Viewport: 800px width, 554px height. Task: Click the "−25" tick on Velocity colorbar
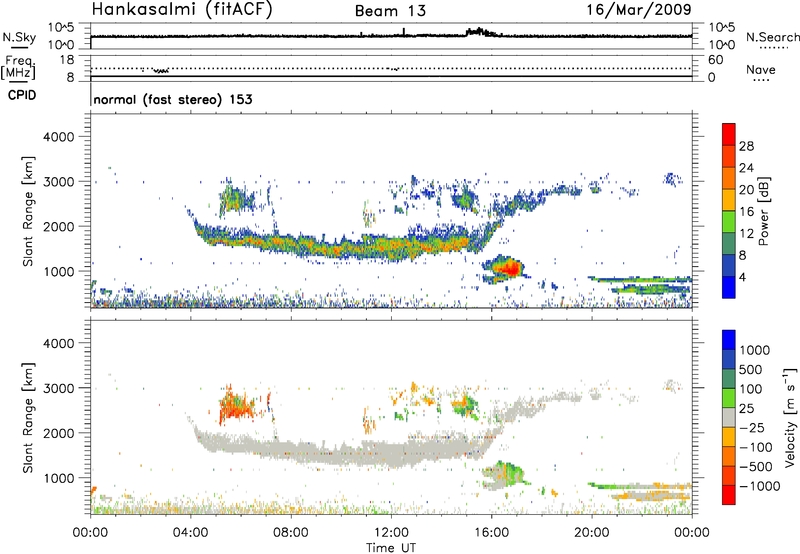pos(752,427)
